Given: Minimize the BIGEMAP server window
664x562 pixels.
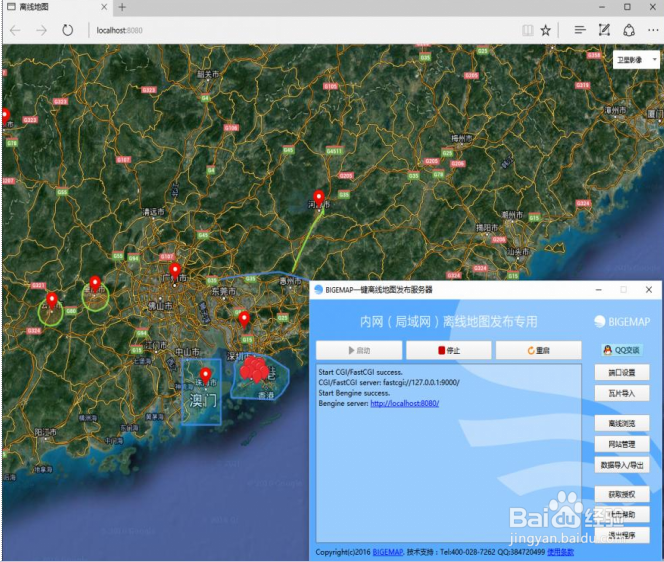Looking at the screenshot, I should (x=598, y=290).
